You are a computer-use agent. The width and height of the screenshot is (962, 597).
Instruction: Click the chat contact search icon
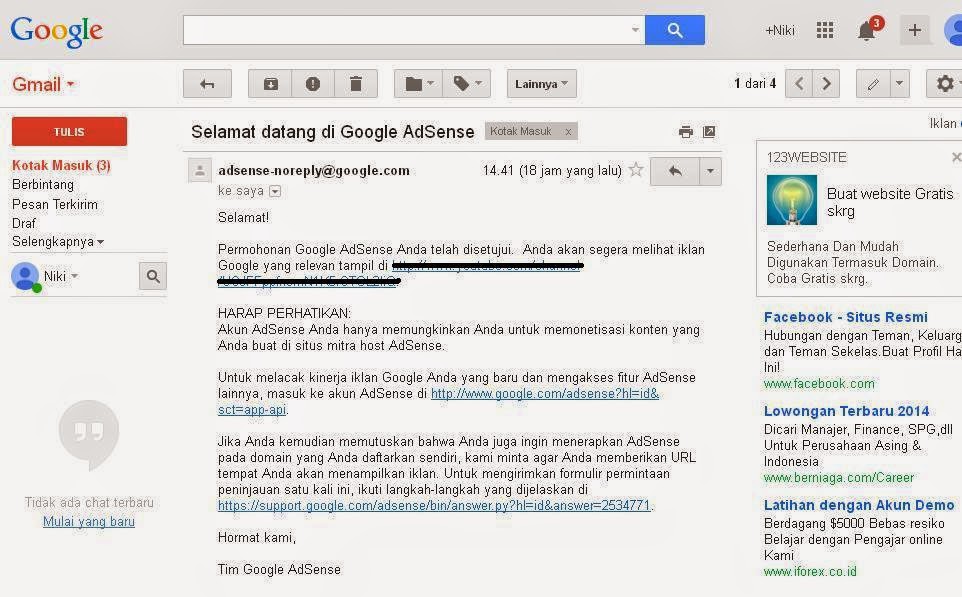(153, 276)
